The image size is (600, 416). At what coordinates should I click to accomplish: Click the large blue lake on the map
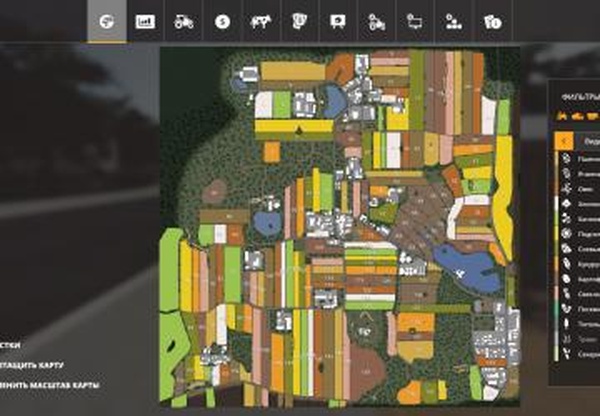coord(467,268)
